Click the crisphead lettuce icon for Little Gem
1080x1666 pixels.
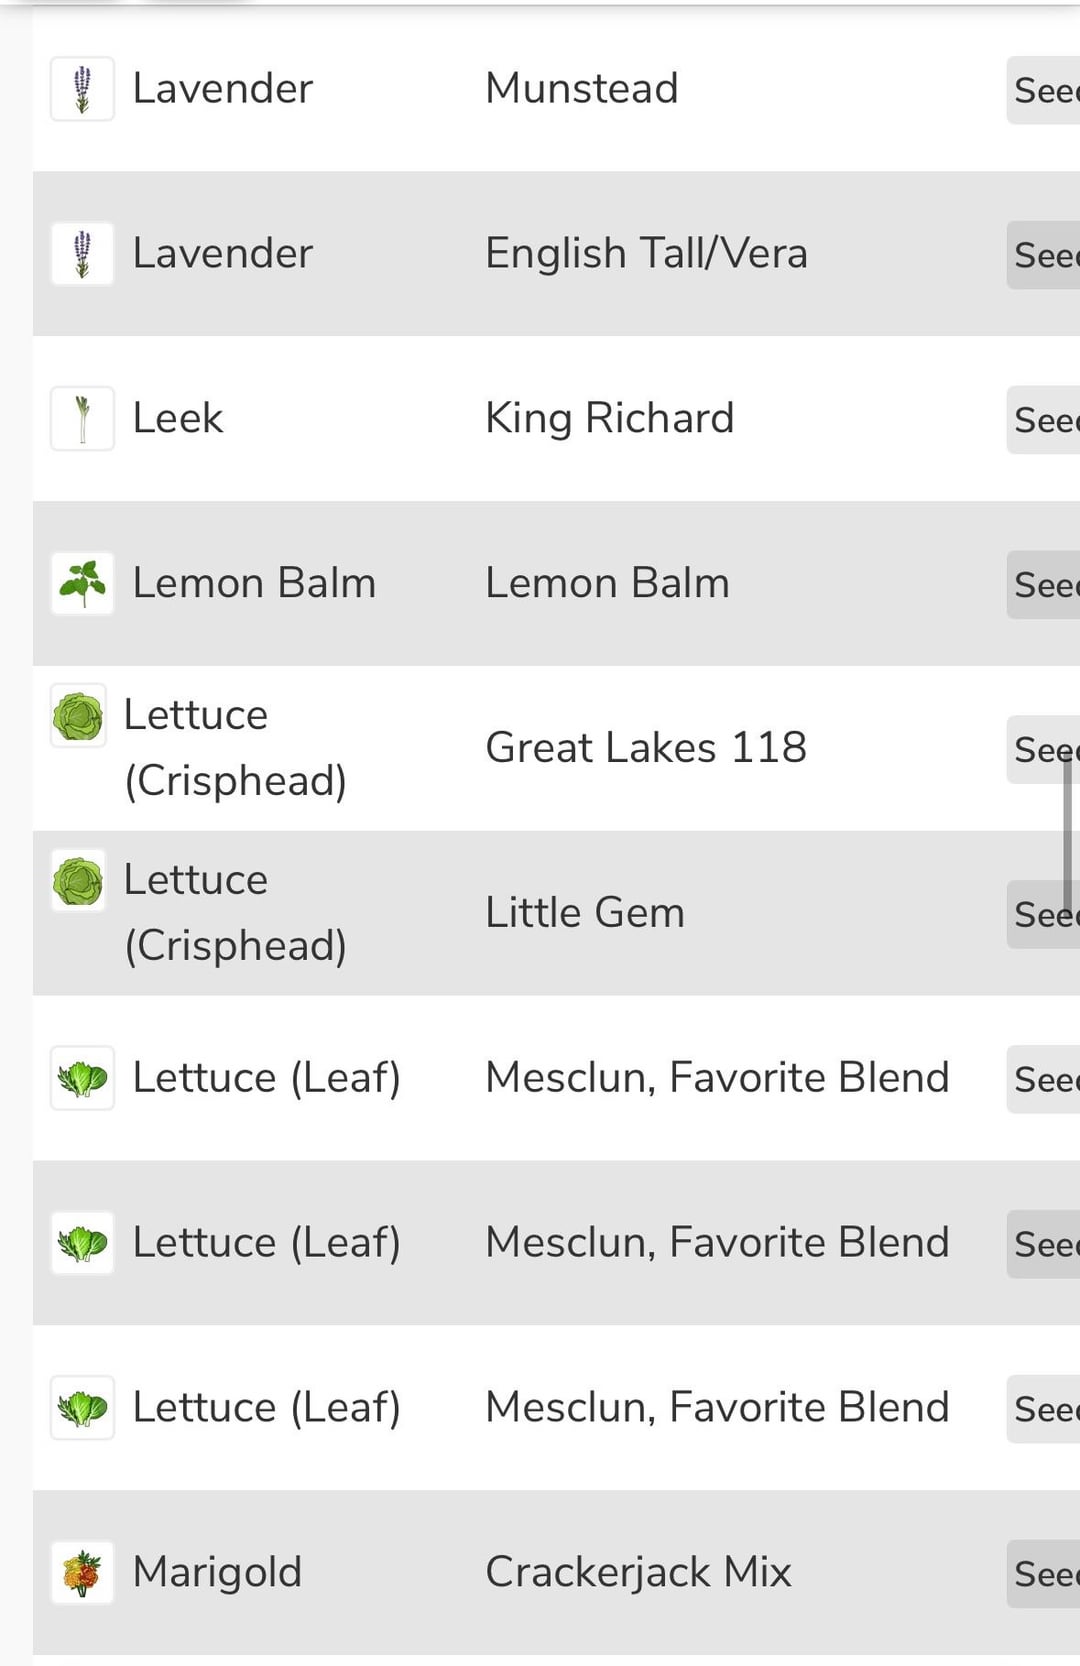point(78,881)
